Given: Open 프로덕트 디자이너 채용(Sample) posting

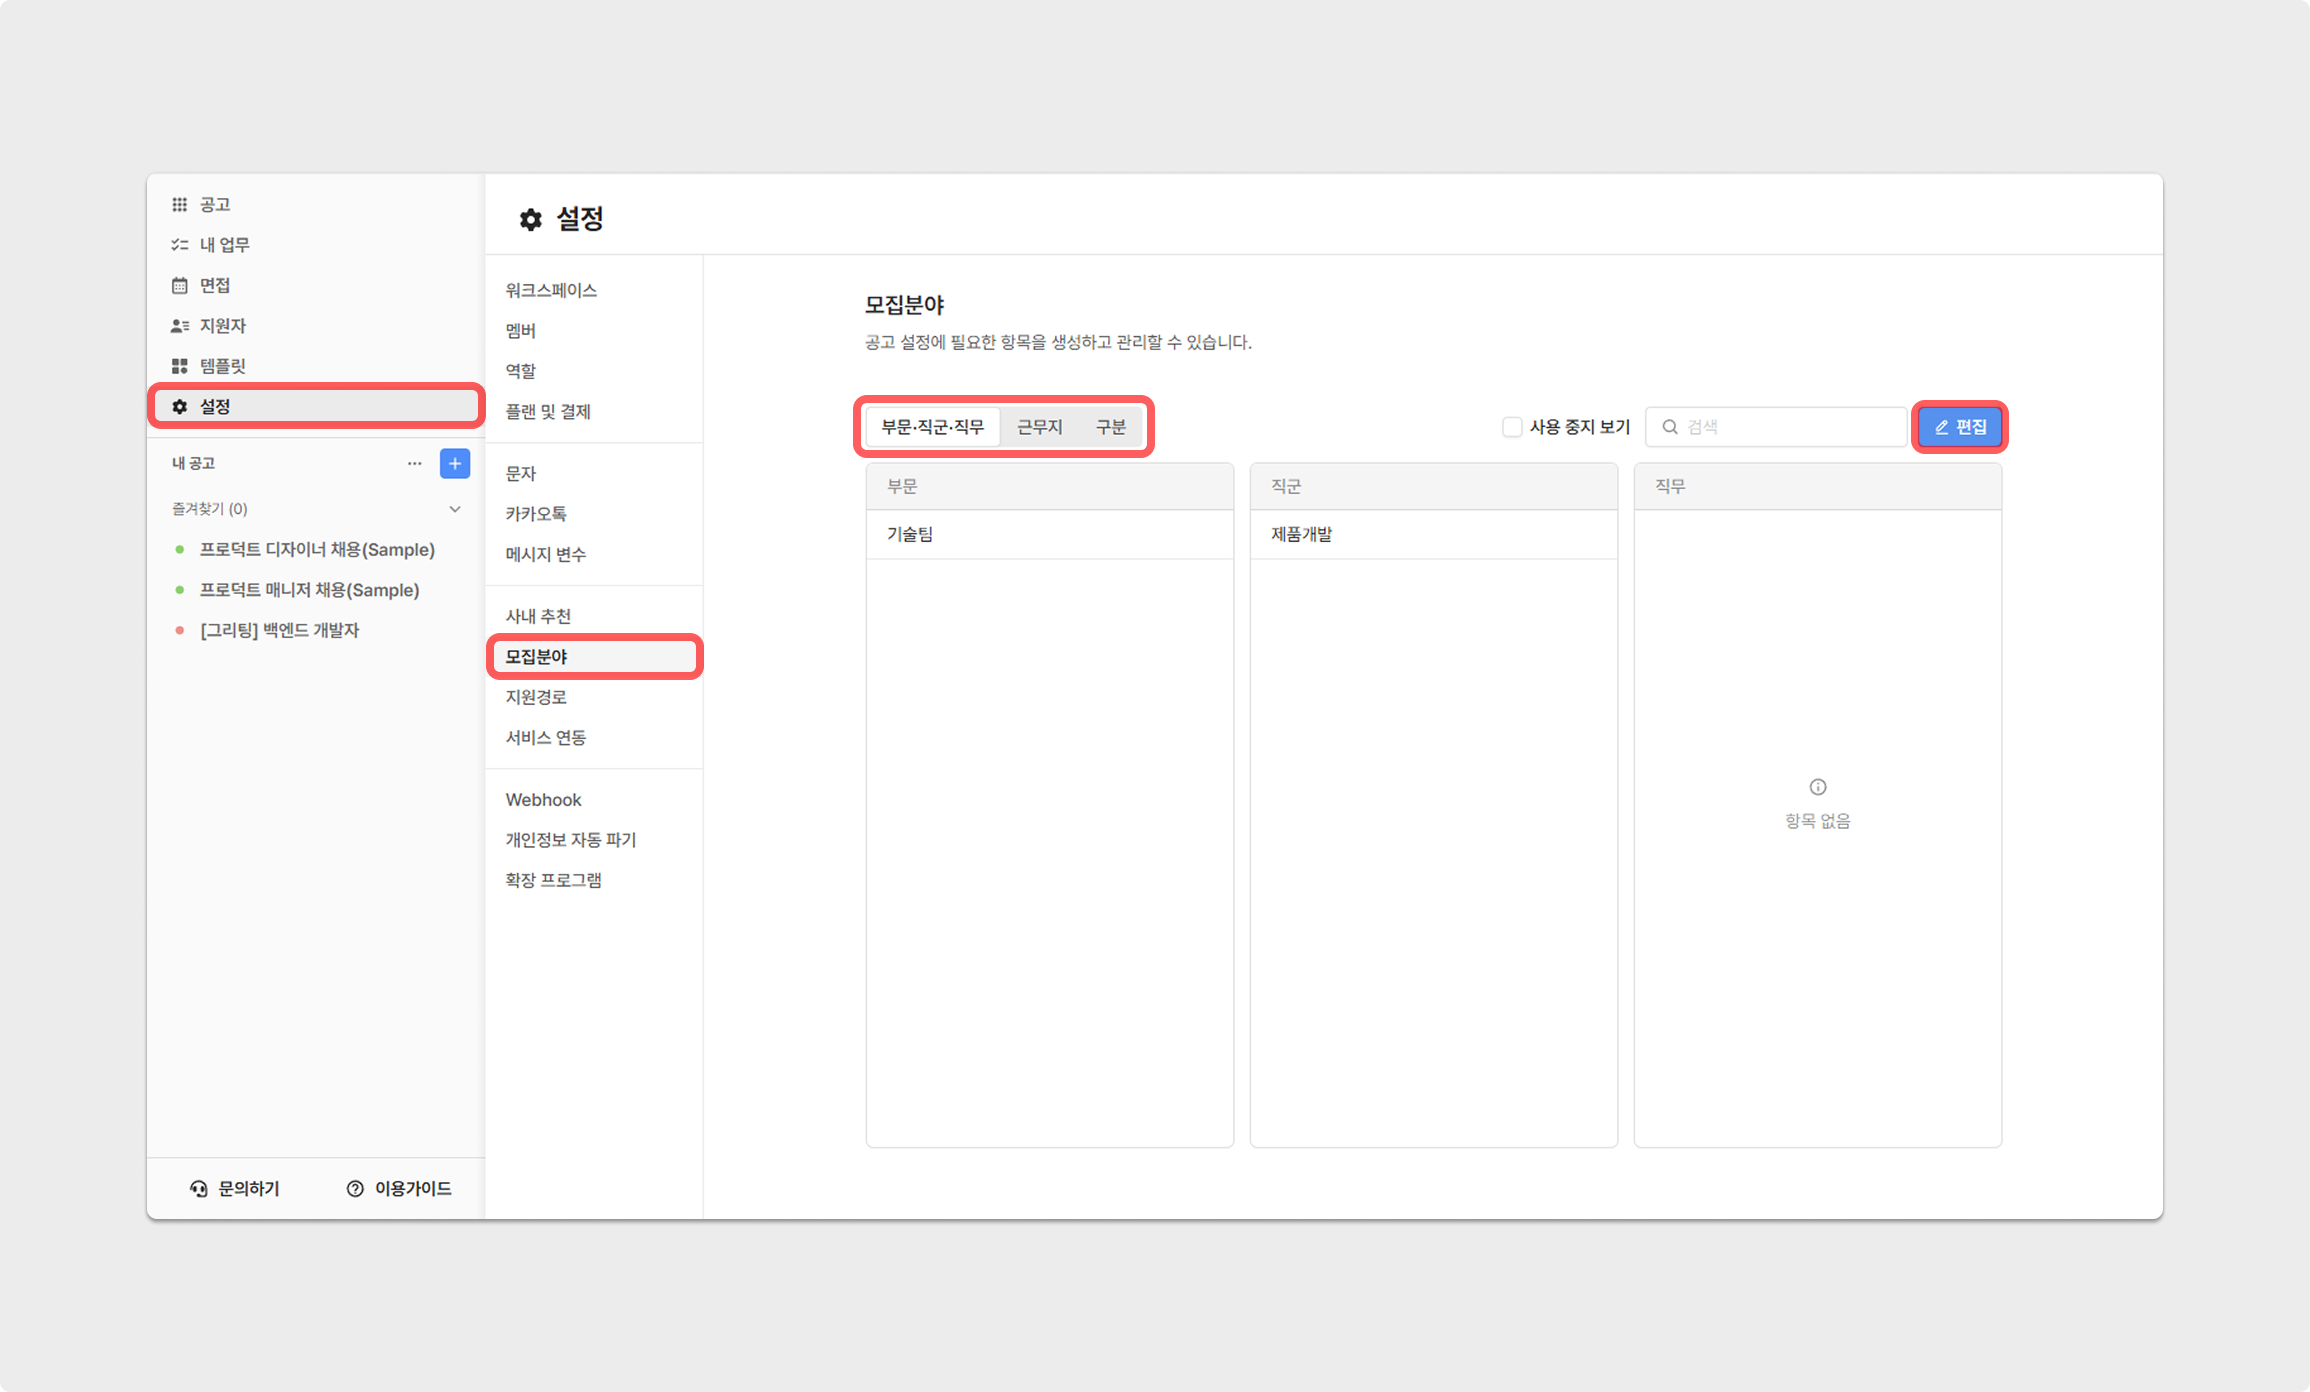Looking at the screenshot, I should point(317,550).
